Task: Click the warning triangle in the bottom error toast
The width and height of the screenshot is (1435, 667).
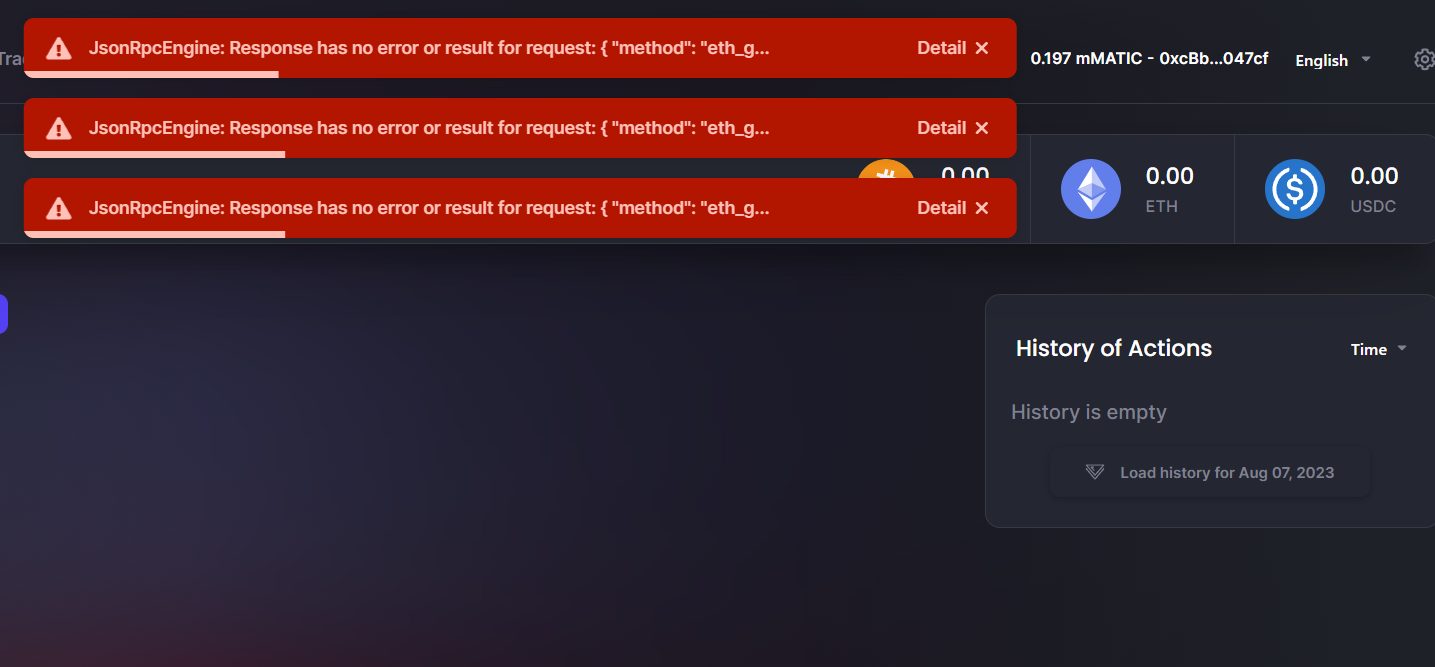Action: (x=59, y=208)
